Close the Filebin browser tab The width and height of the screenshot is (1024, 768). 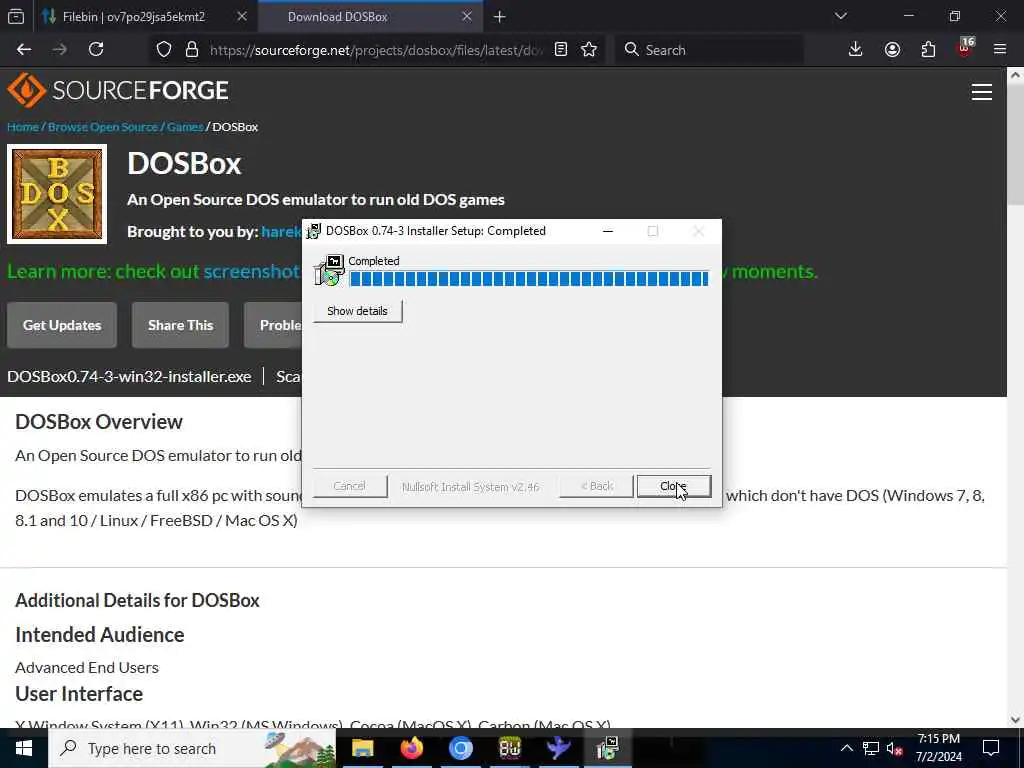[x=242, y=17]
